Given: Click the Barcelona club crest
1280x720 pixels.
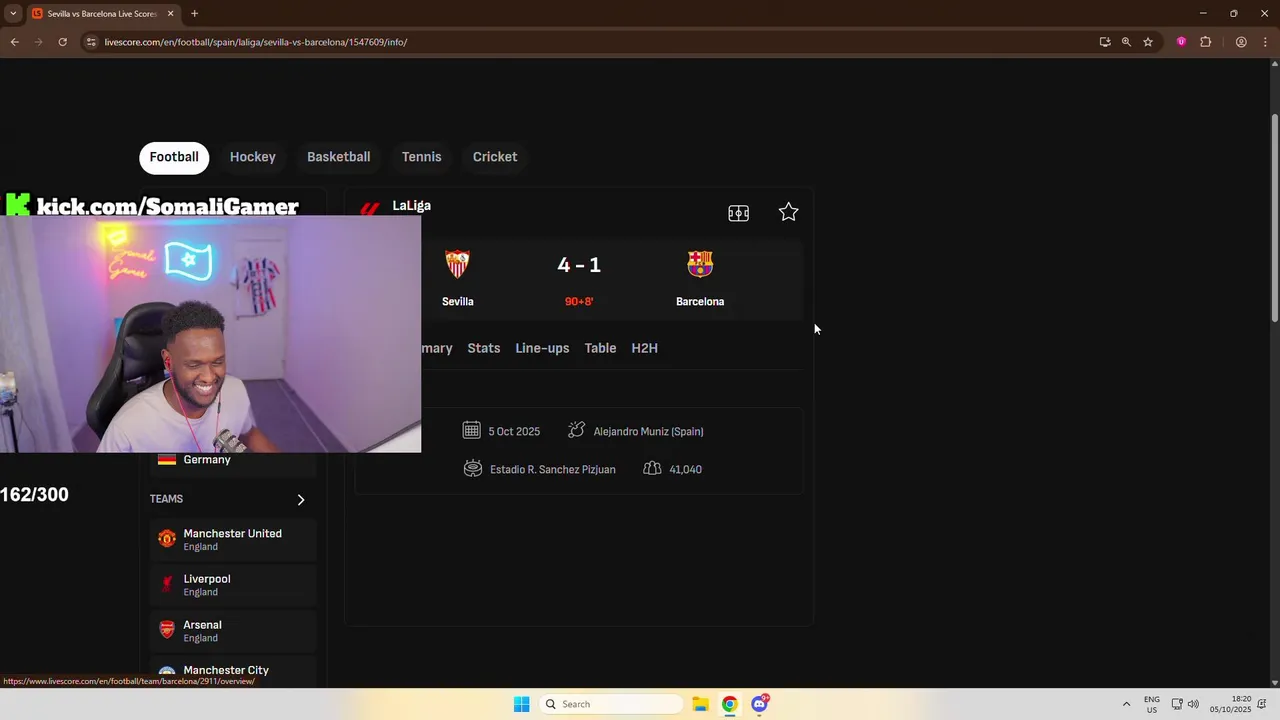Looking at the screenshot, I should tap(700, 264).
